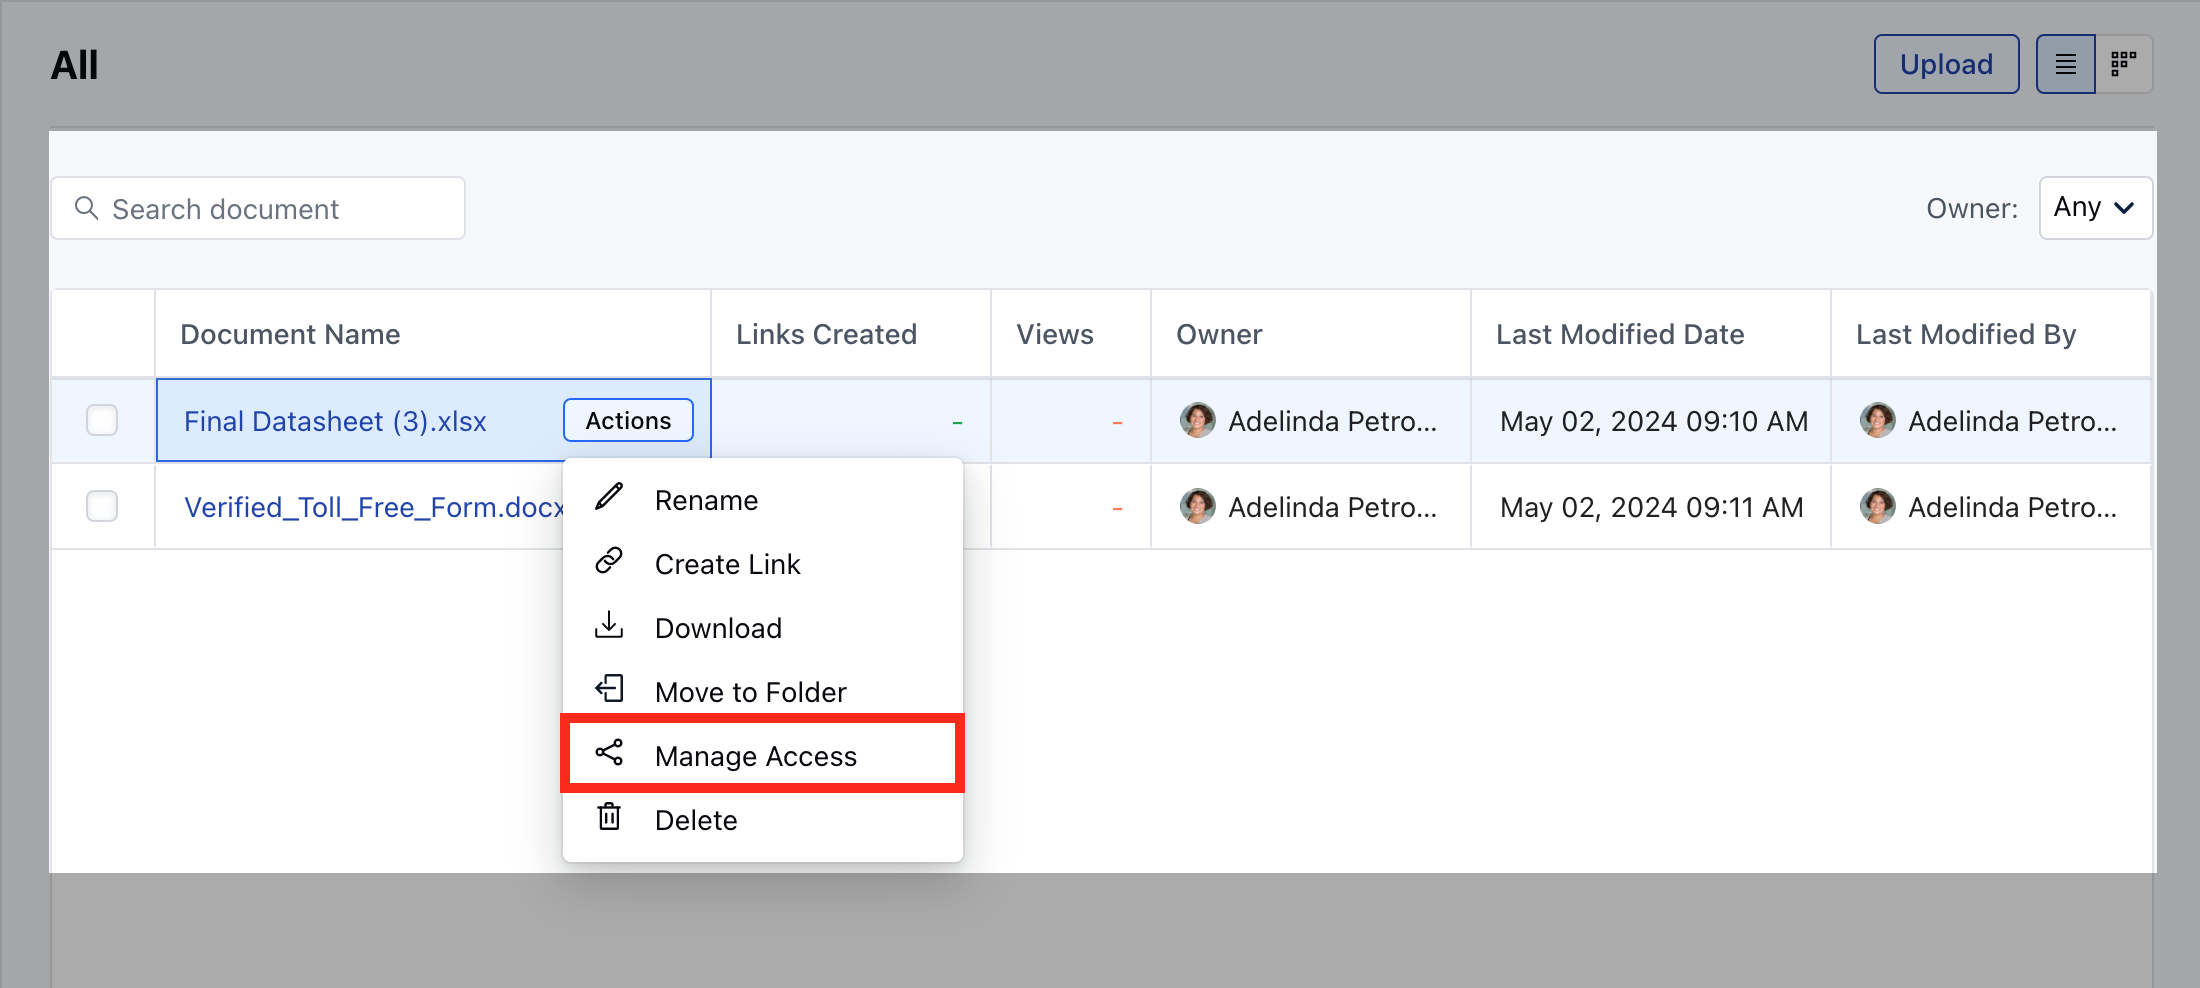Click the Actions button

pos(628,420)
